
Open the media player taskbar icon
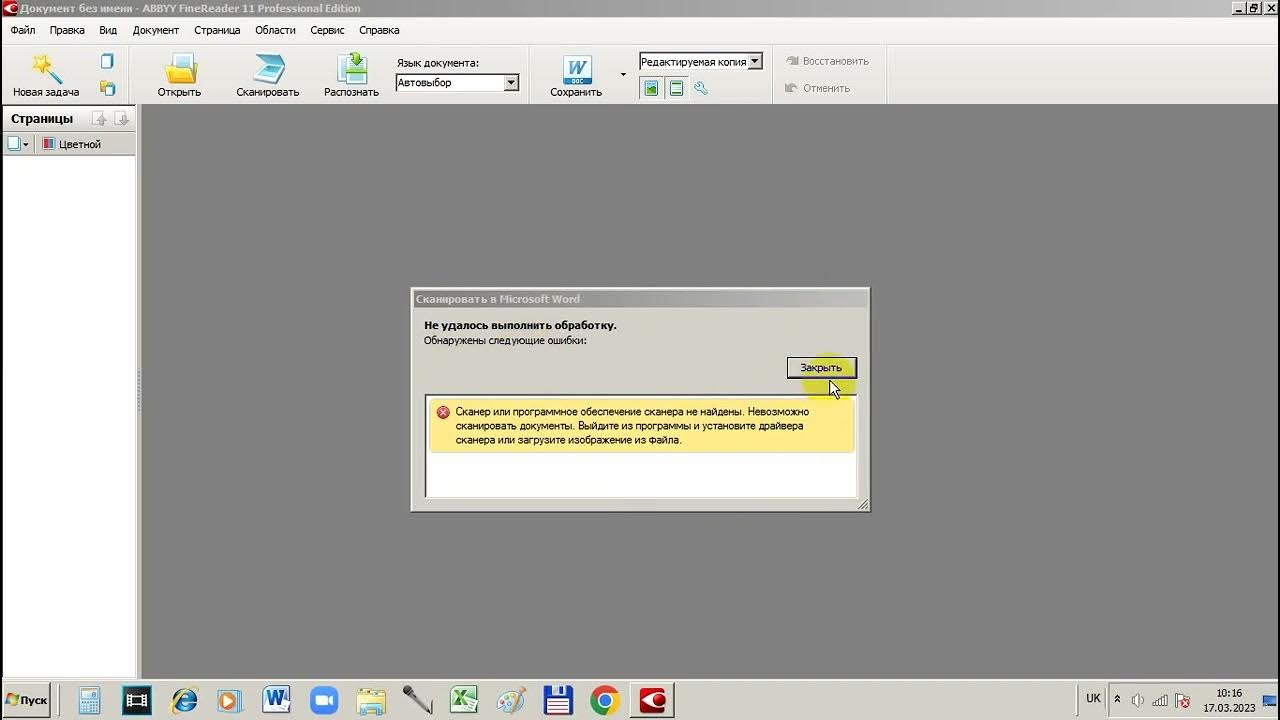pyautogui.click(x=229, y=700)
